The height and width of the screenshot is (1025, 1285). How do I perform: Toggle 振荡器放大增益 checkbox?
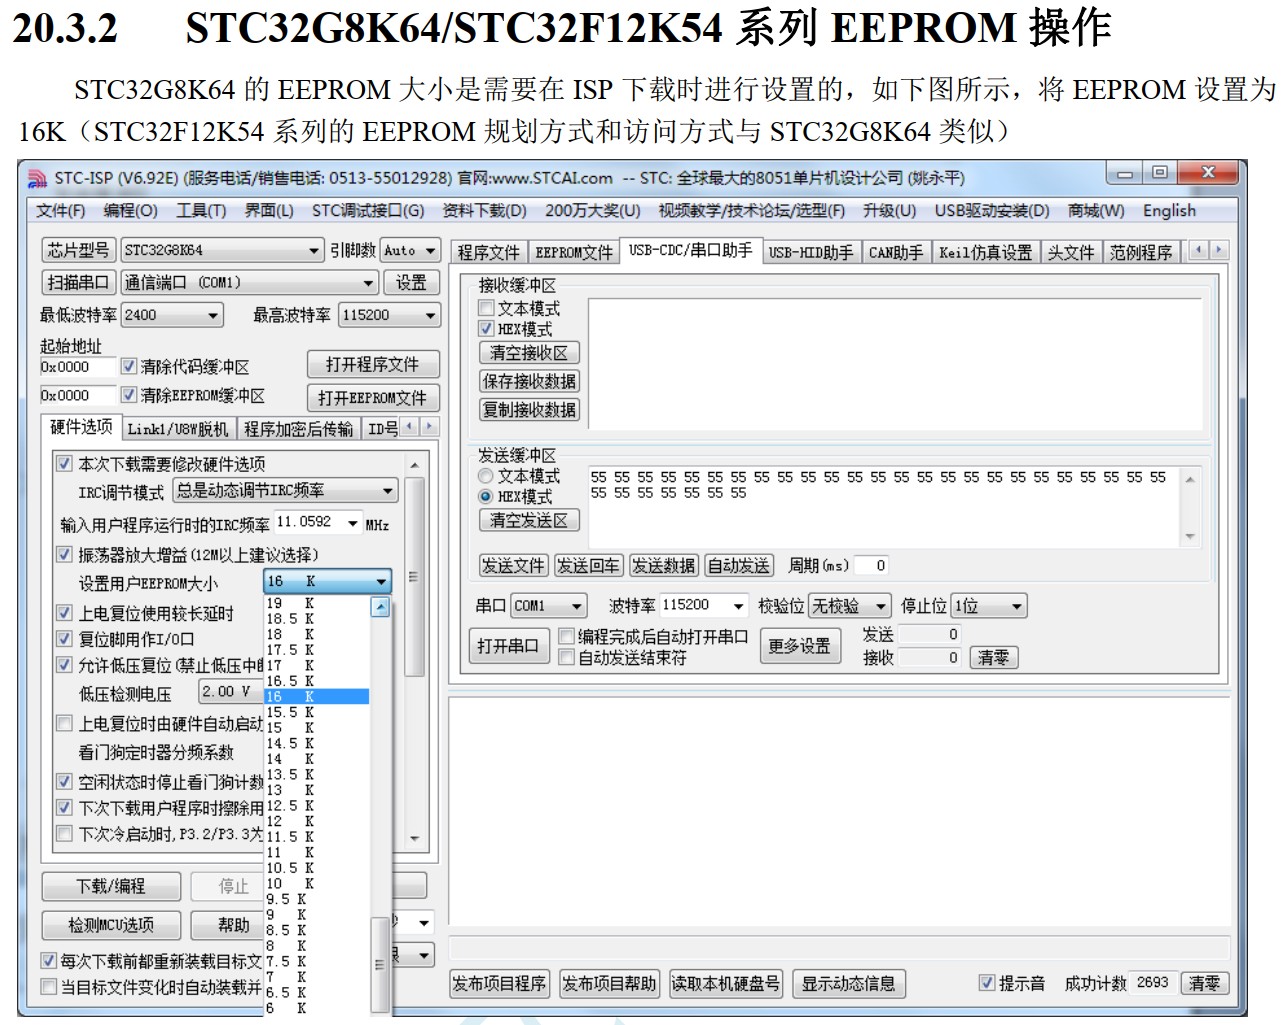[64, 554]
